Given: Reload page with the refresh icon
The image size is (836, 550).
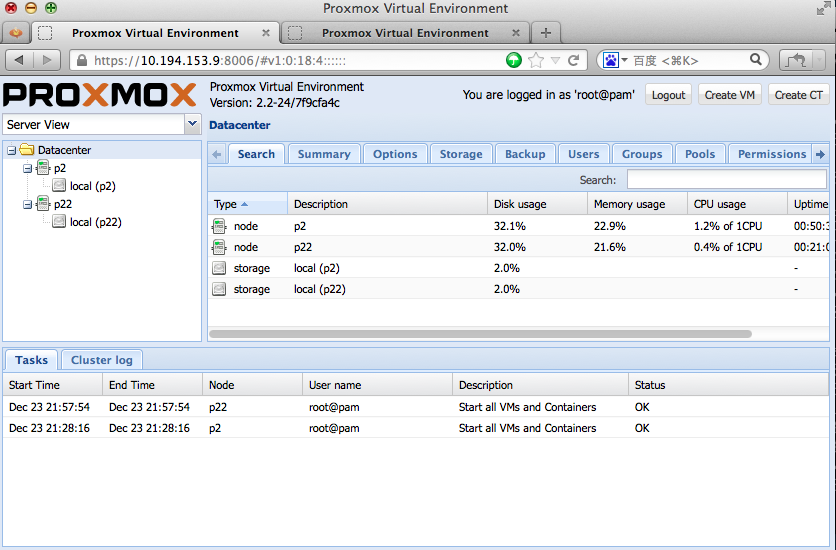Looking at the screenshot, I should [574, 60].
